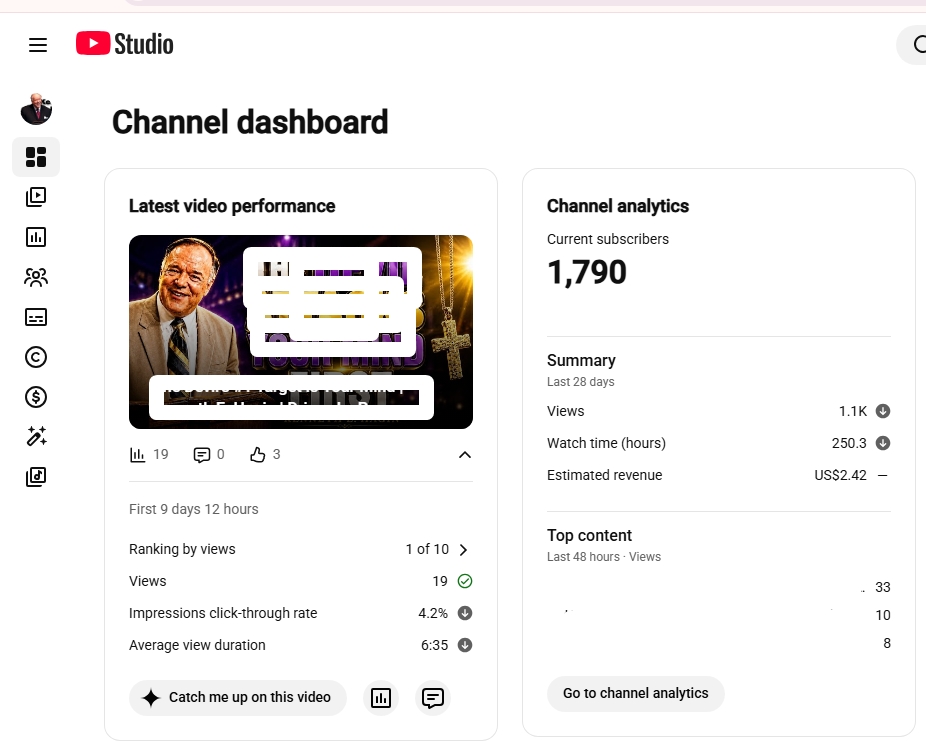Click down-arrow indicator for Impressions click-through rate
The height and width of the screenshot is (741, 926).
coord(465,613)
